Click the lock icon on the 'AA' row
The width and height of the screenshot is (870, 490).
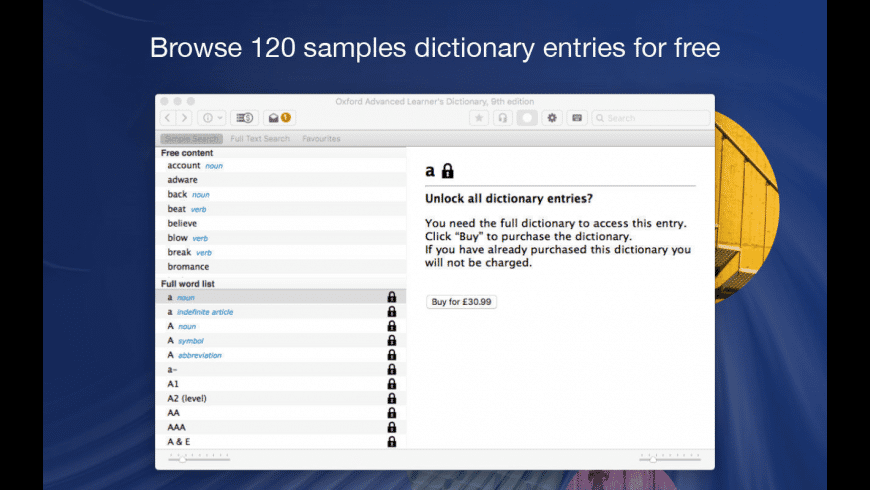tap(392, 412)
